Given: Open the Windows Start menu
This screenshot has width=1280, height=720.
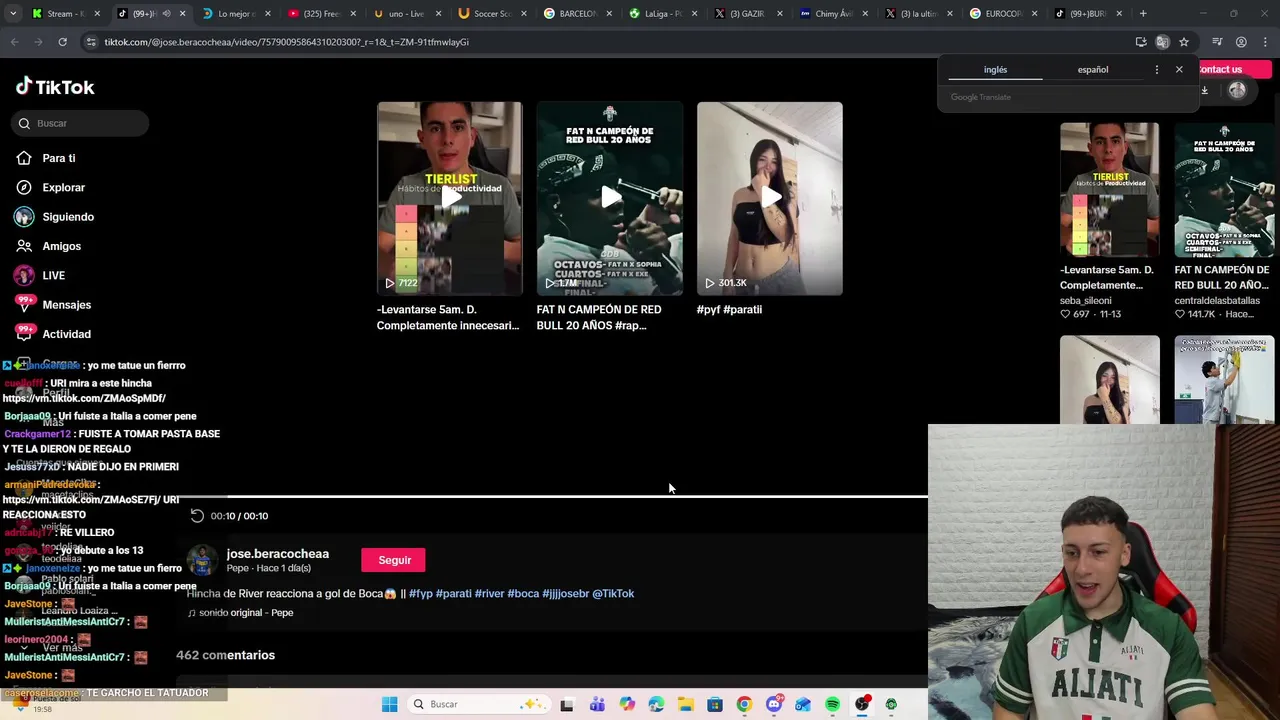Looking at the screenshot, I should point(389,705).
